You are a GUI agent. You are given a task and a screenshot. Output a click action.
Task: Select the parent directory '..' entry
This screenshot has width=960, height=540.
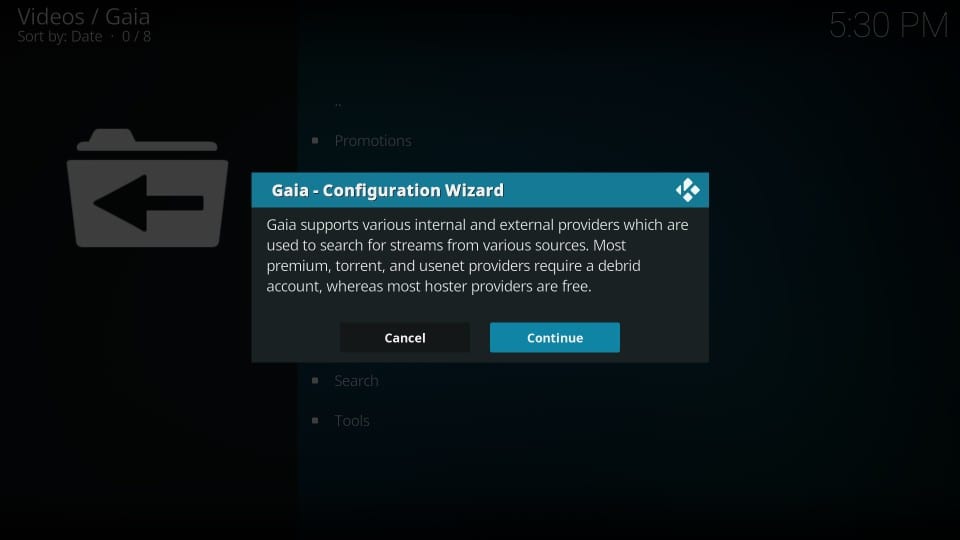[338, 104]
